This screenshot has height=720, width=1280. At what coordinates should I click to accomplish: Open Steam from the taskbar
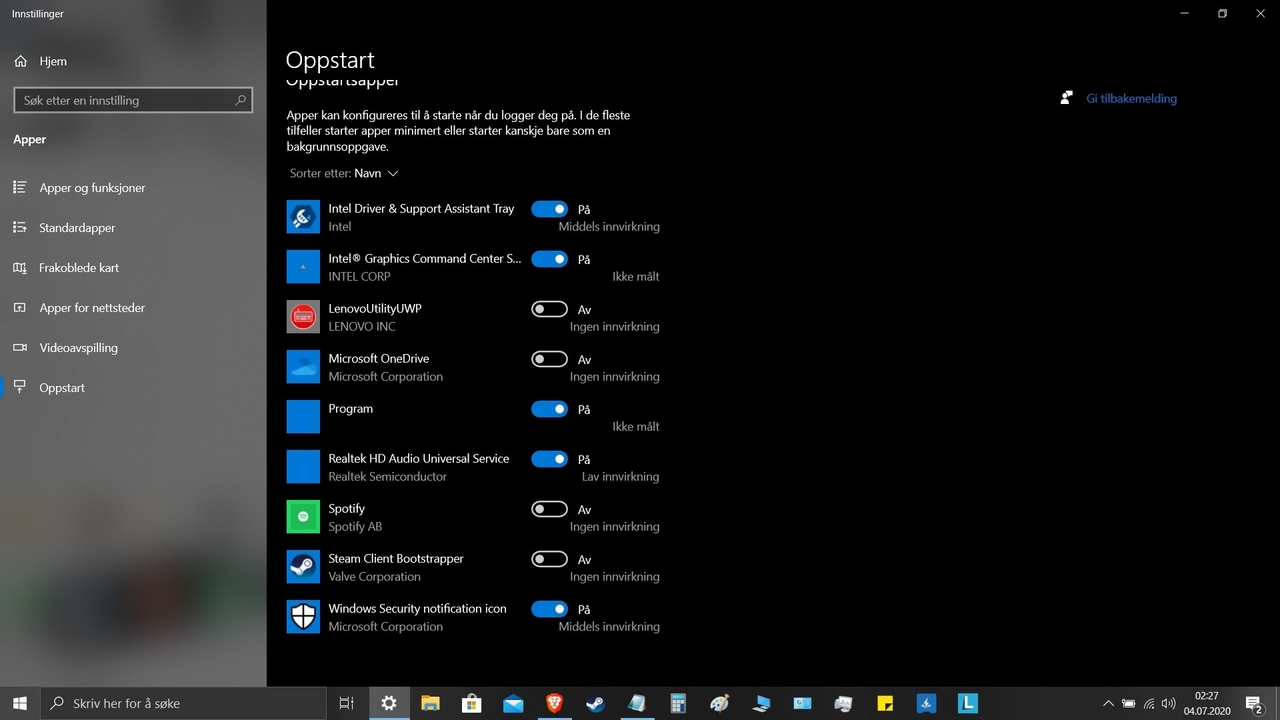click(x=595, y=703)
